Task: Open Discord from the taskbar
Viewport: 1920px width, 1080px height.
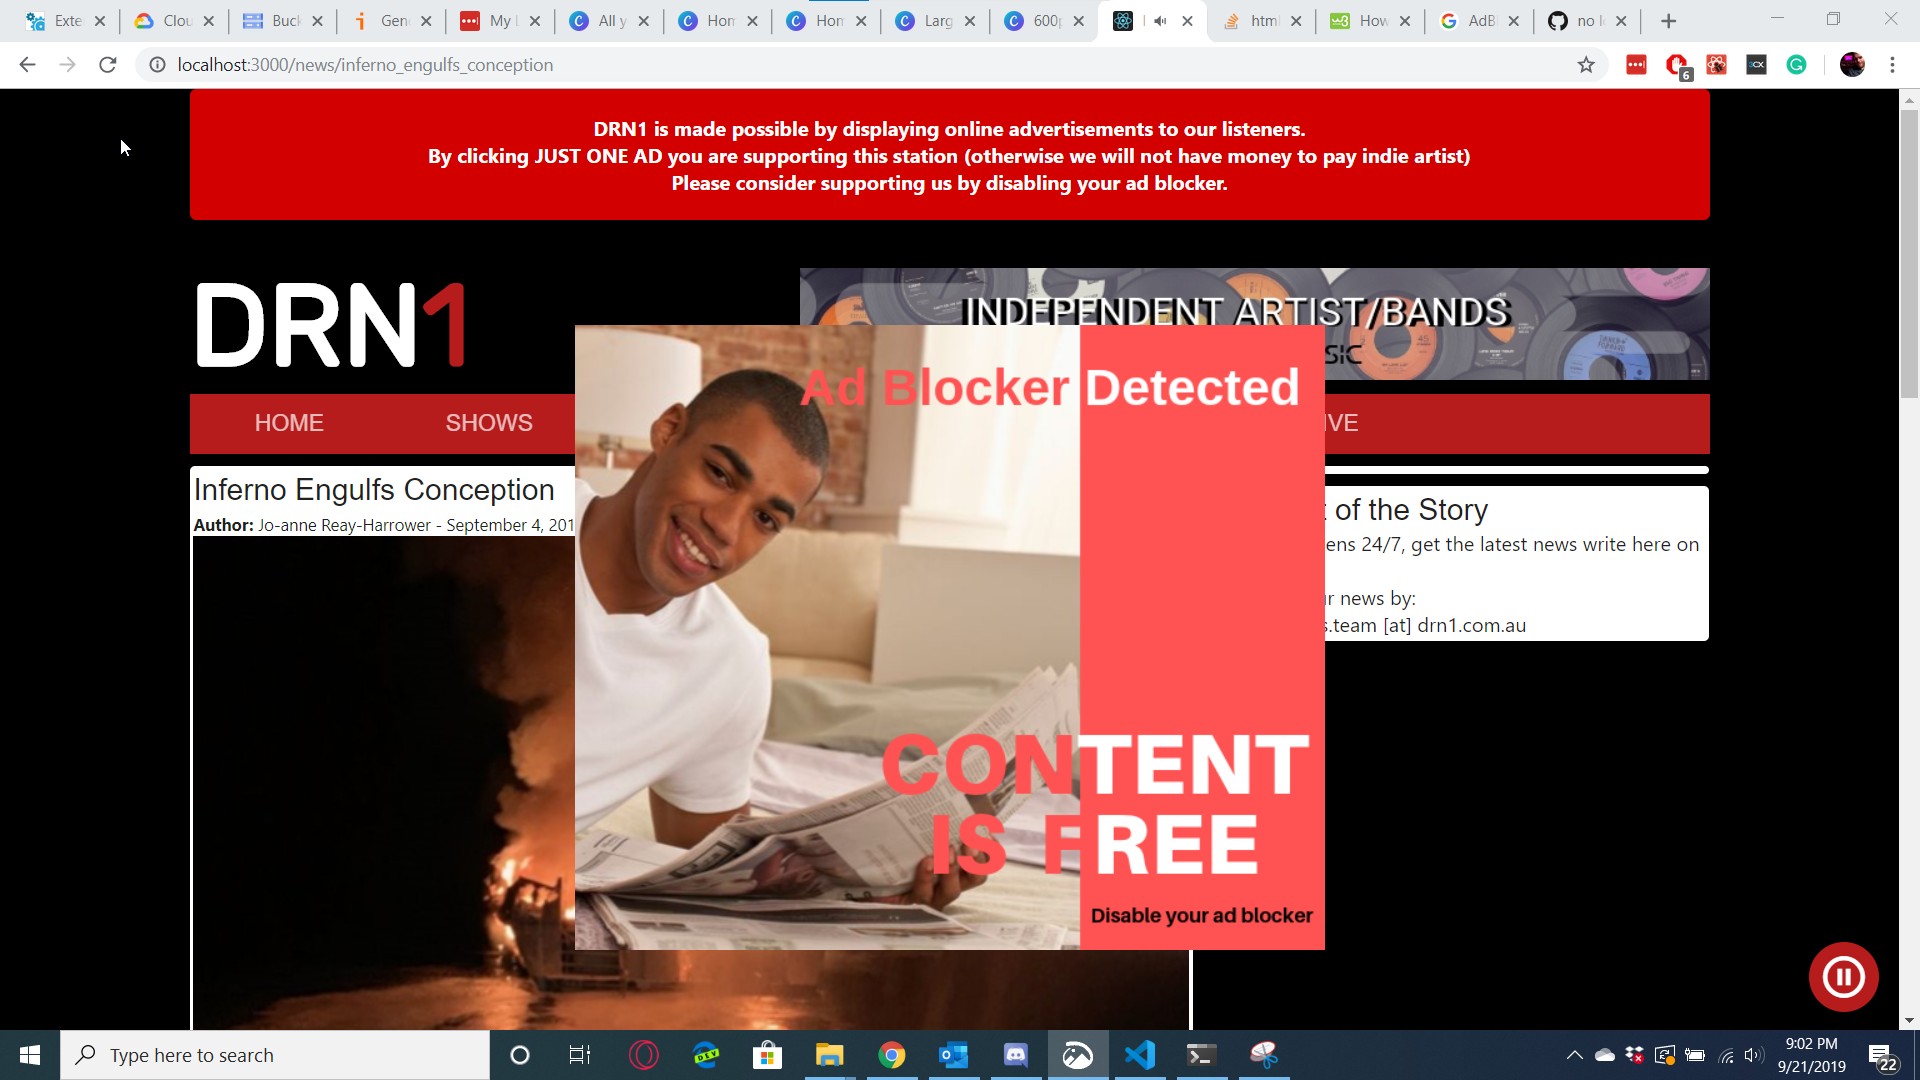Action: pyautogui.click(x=1015, y=1055)
